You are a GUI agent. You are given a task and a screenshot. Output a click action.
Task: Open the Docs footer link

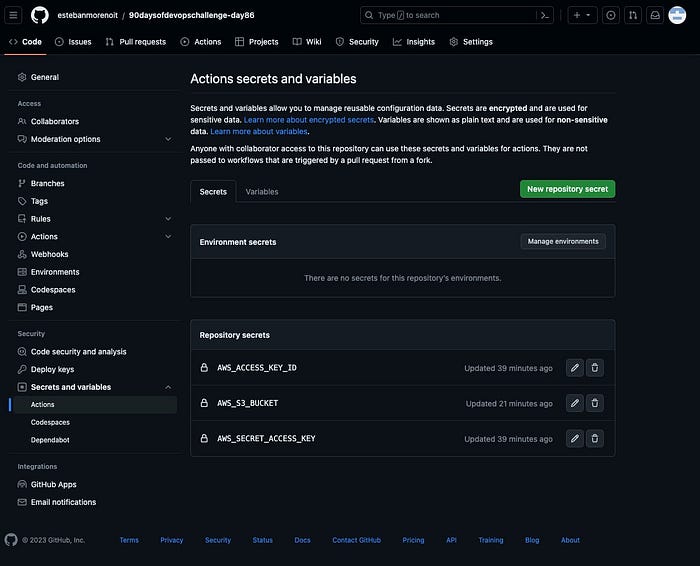pyautogui.click(x=302, y=540)
